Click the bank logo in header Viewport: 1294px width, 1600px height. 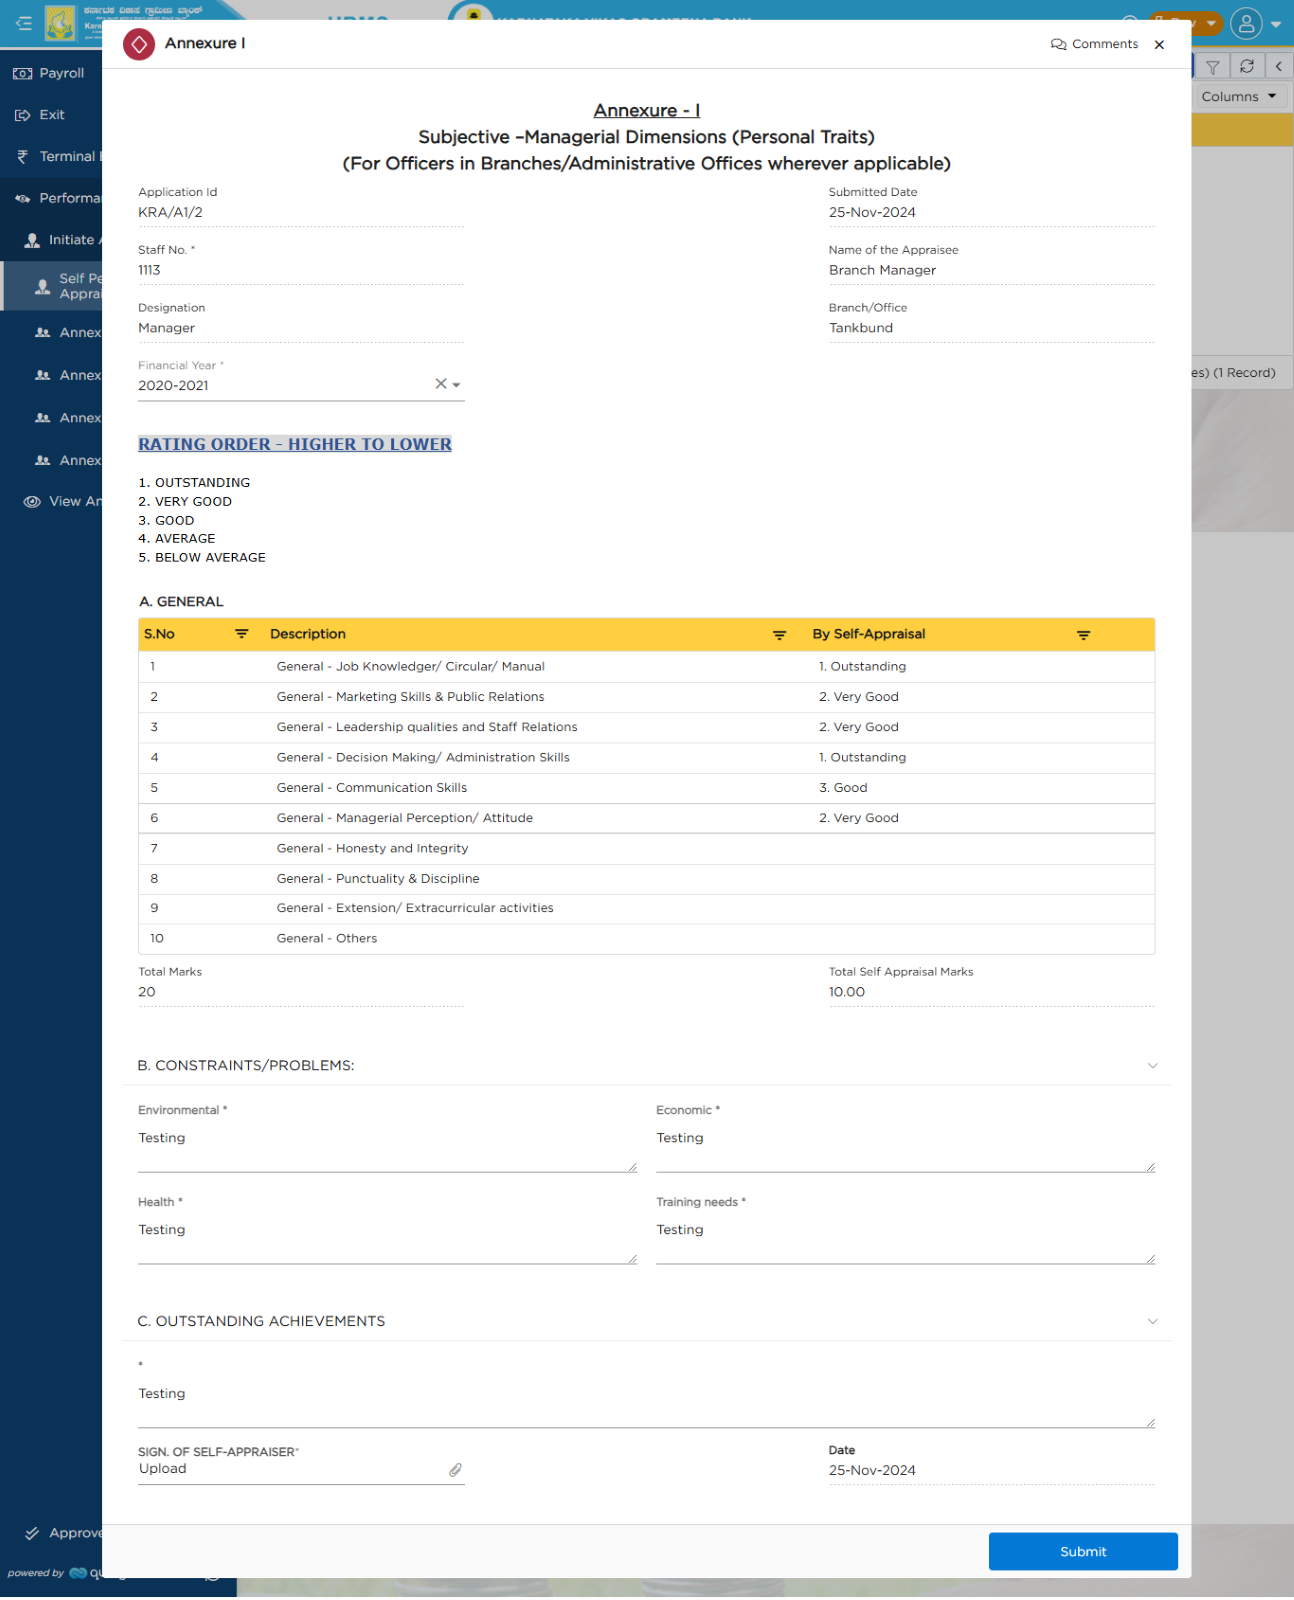(60, 22)
